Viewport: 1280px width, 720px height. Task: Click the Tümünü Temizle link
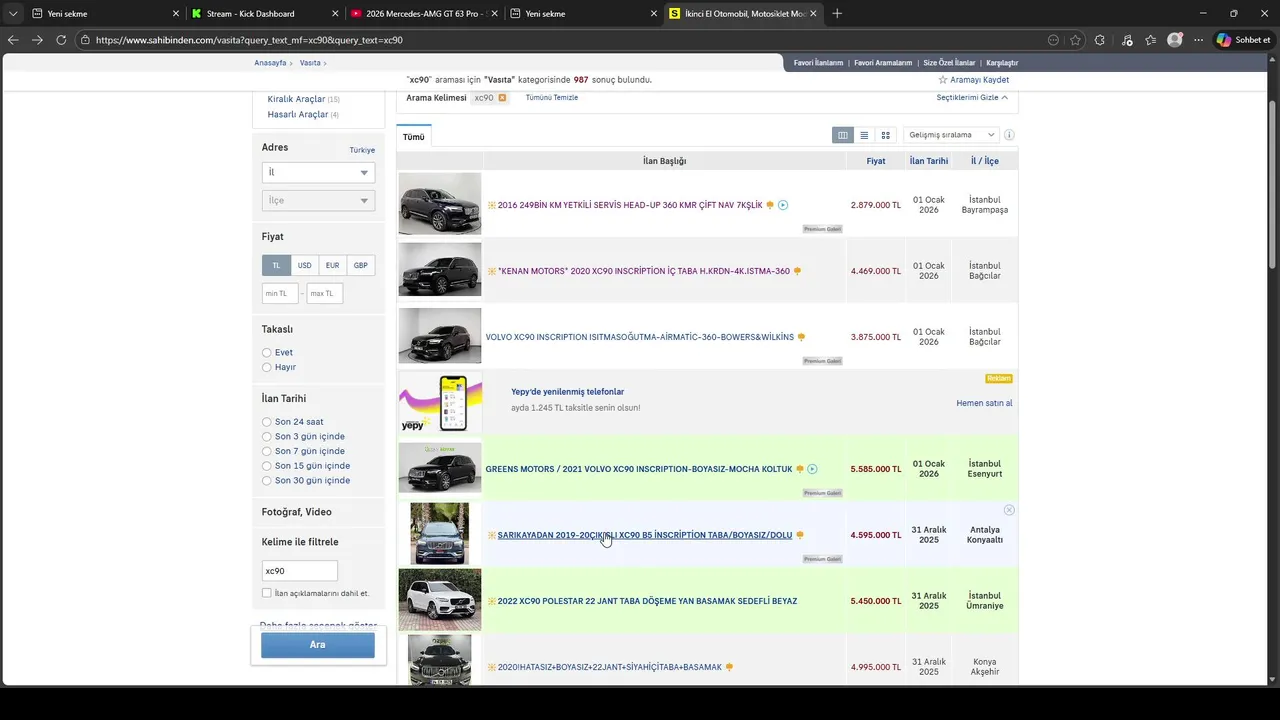(x=552, y=98)
